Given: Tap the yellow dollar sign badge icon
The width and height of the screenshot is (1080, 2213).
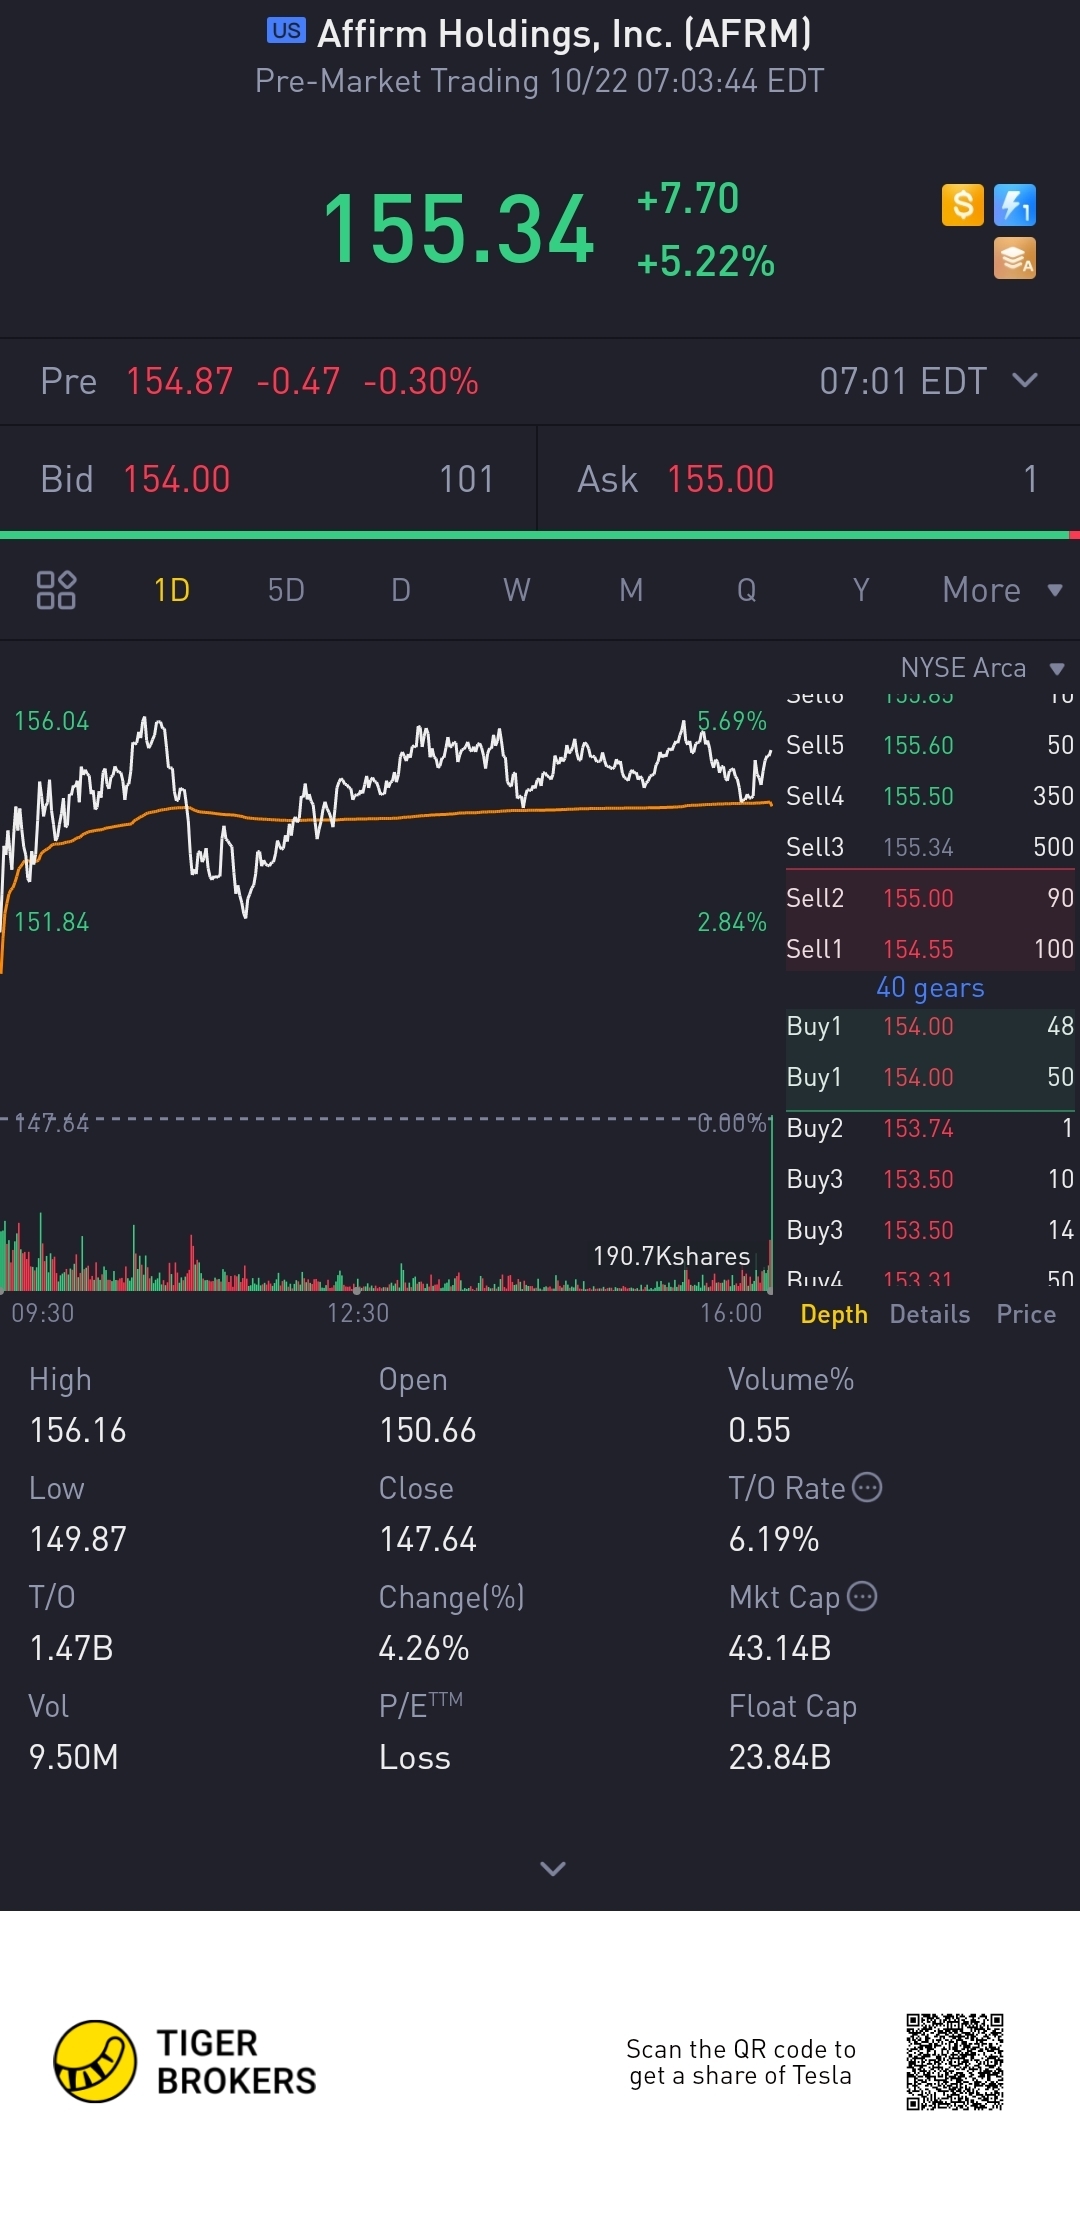Looking at the screenshot, I should click(x=963, y=205).
